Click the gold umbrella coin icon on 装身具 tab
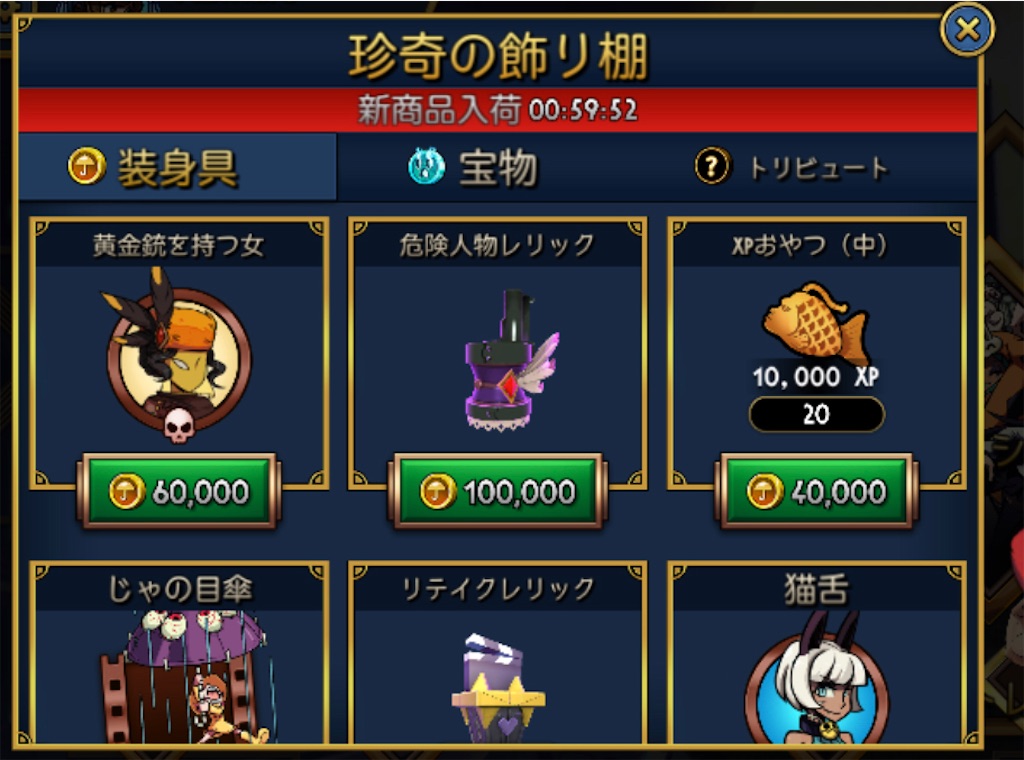1024x760 pixels. [x=86, y=166]
